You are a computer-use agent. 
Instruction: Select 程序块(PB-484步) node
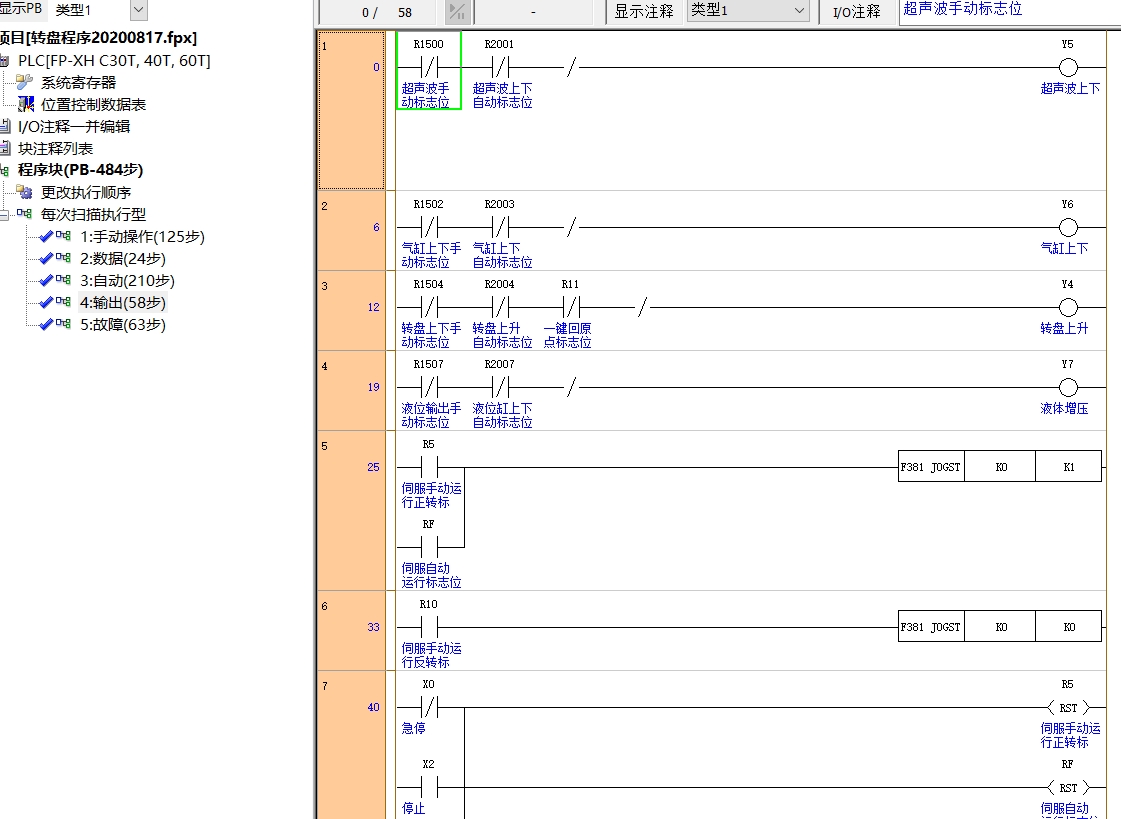pyautogui.click(x=81, y=170)
